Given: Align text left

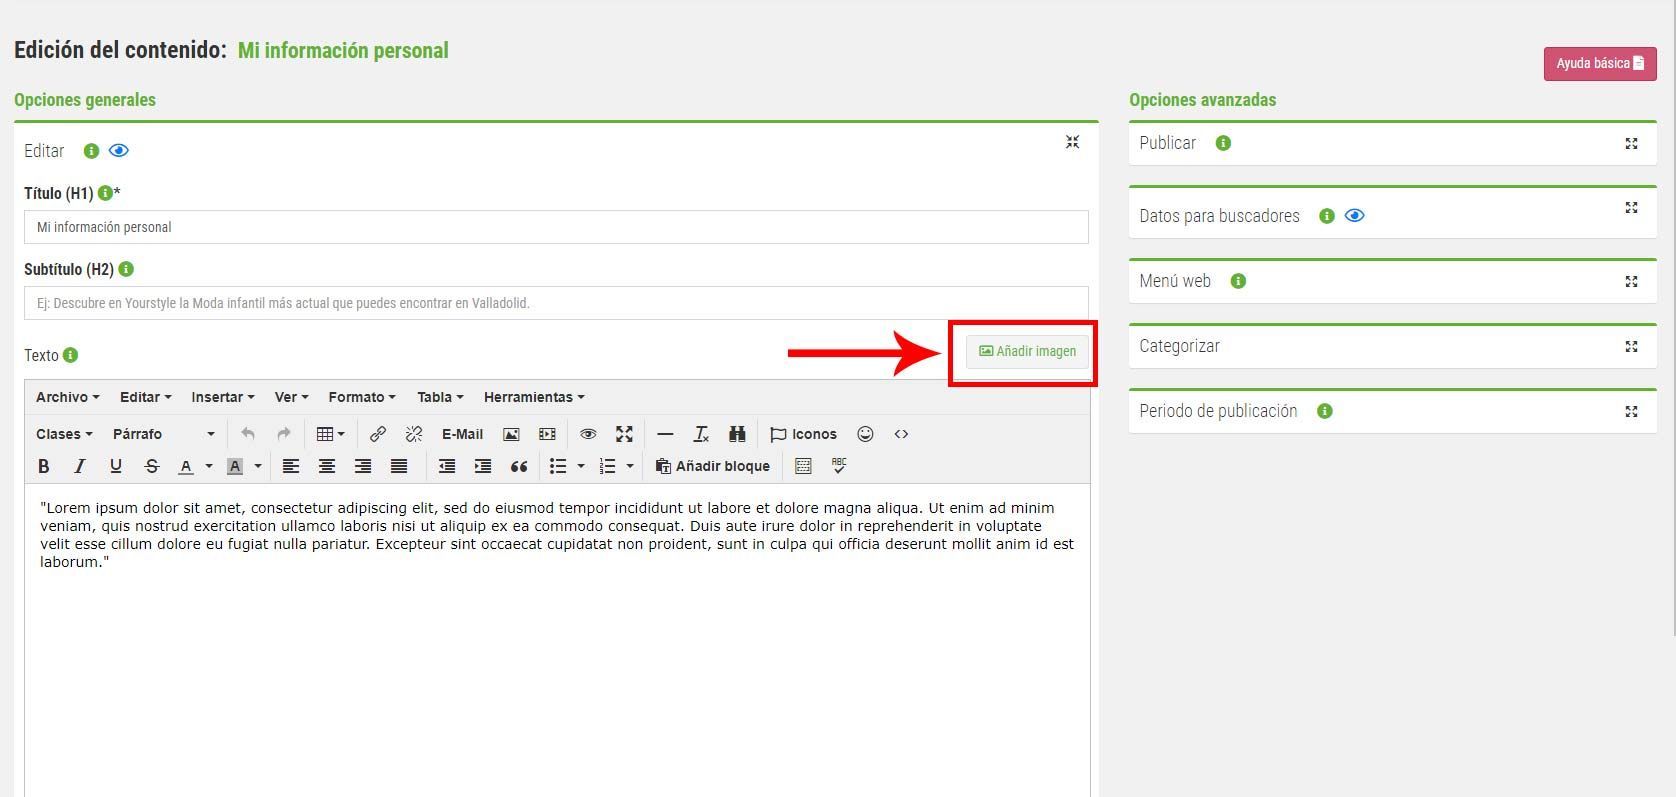Looking at the screenshot, I should click(291, 466).
